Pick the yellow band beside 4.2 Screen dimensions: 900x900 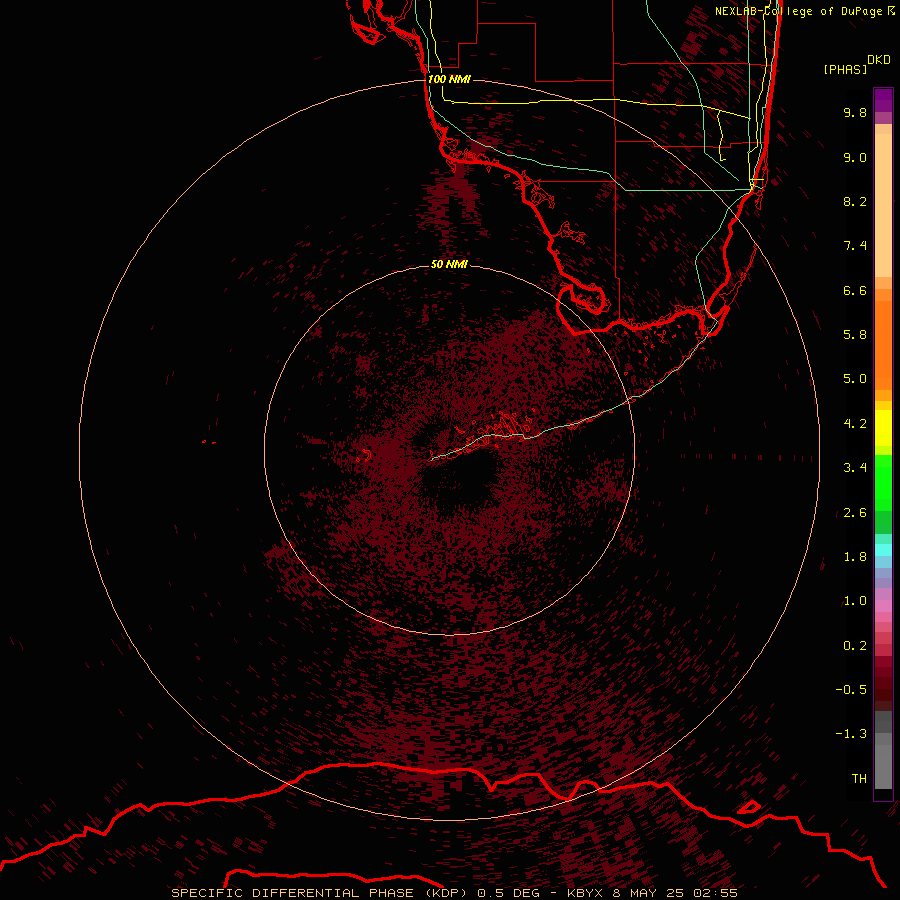883,428
